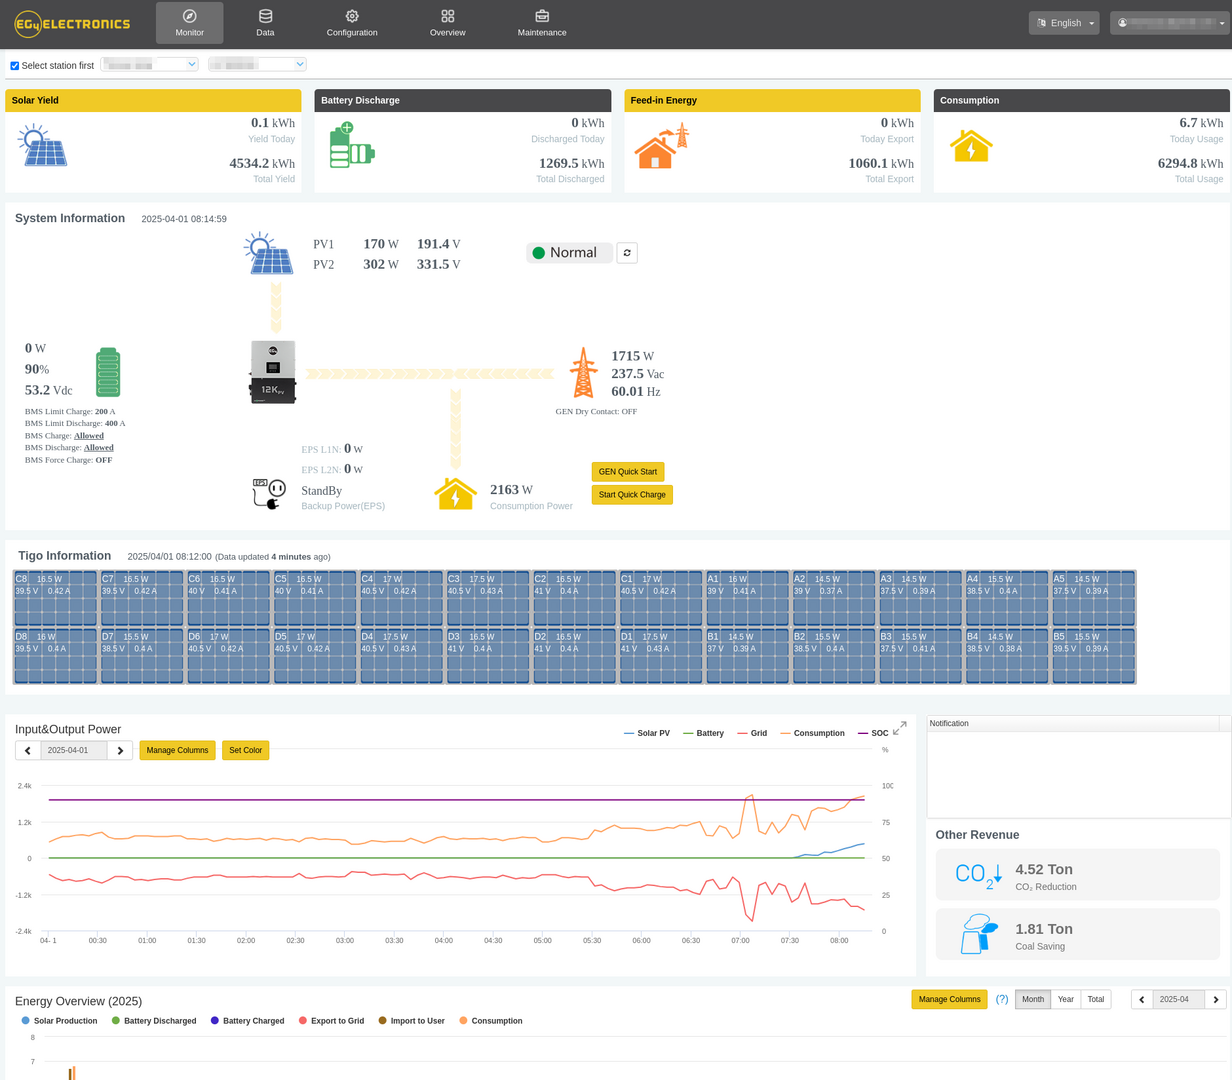Screen dimensions: 1232x1080
Task: Expand the Input&Output Power chart fullscreen
Action: [900, 728]
